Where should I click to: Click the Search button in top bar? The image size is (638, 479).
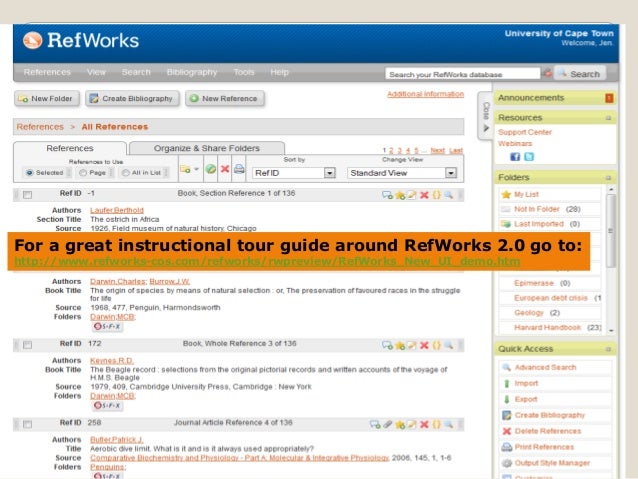click(x=580, y=74)
